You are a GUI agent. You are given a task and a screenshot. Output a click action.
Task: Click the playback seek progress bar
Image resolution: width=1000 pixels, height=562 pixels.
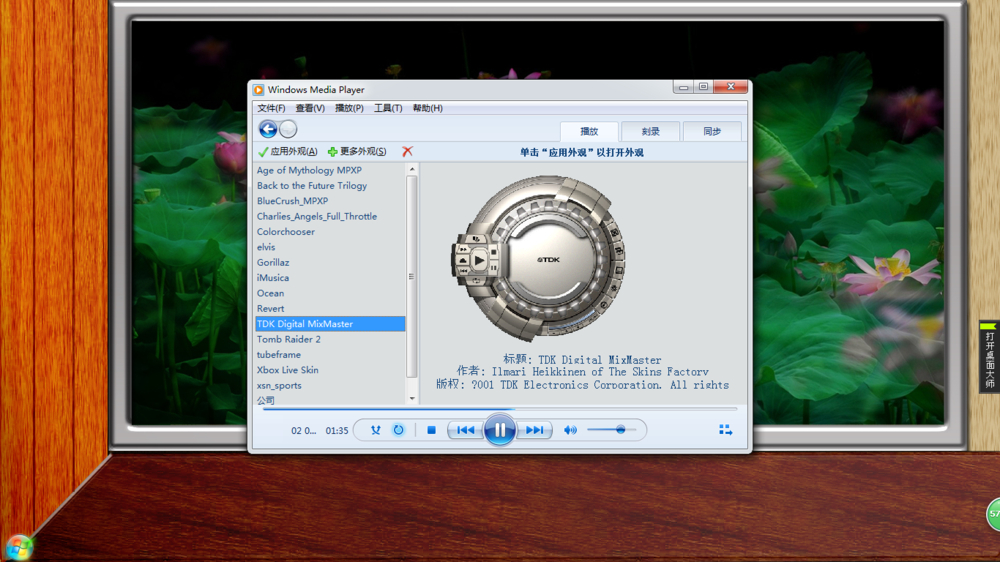pos(499,409)
